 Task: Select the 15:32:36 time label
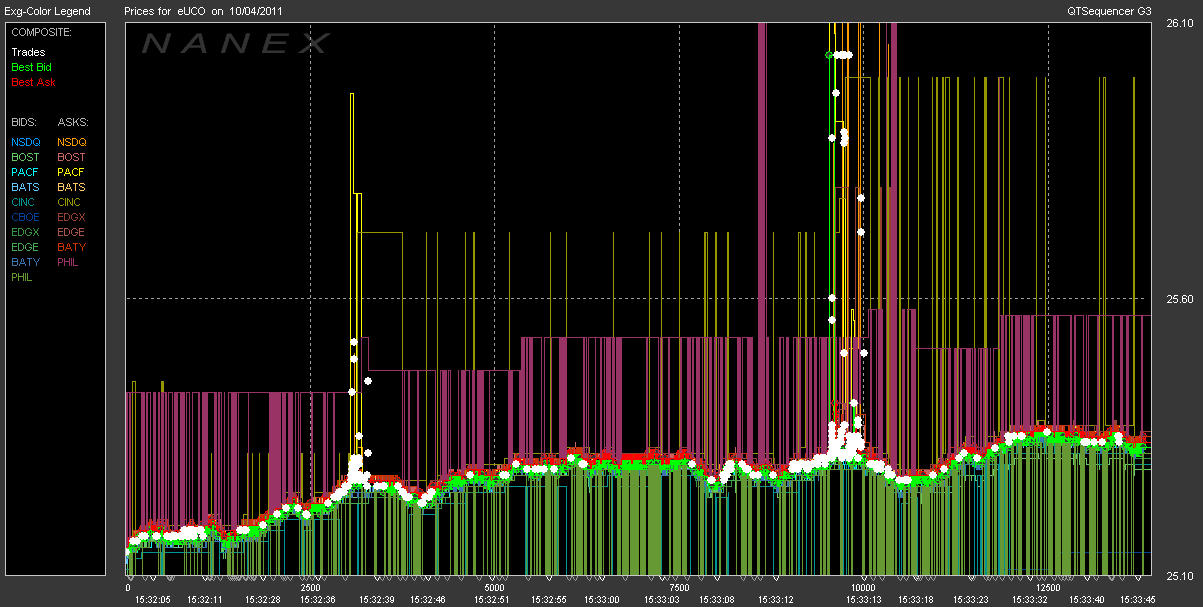tap(318, 599)
